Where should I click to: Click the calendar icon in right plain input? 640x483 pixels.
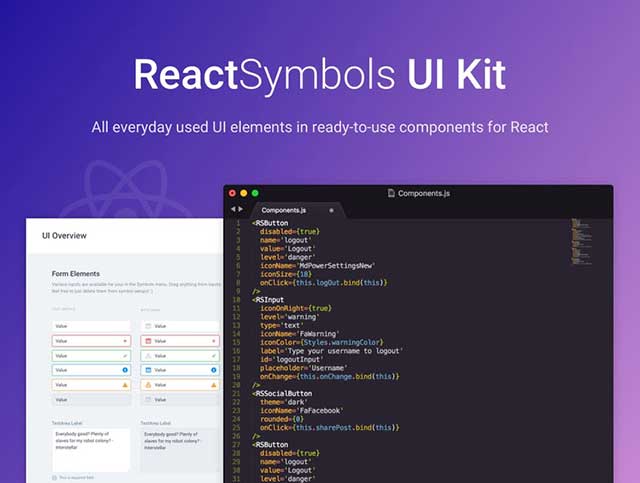[149, 326]
